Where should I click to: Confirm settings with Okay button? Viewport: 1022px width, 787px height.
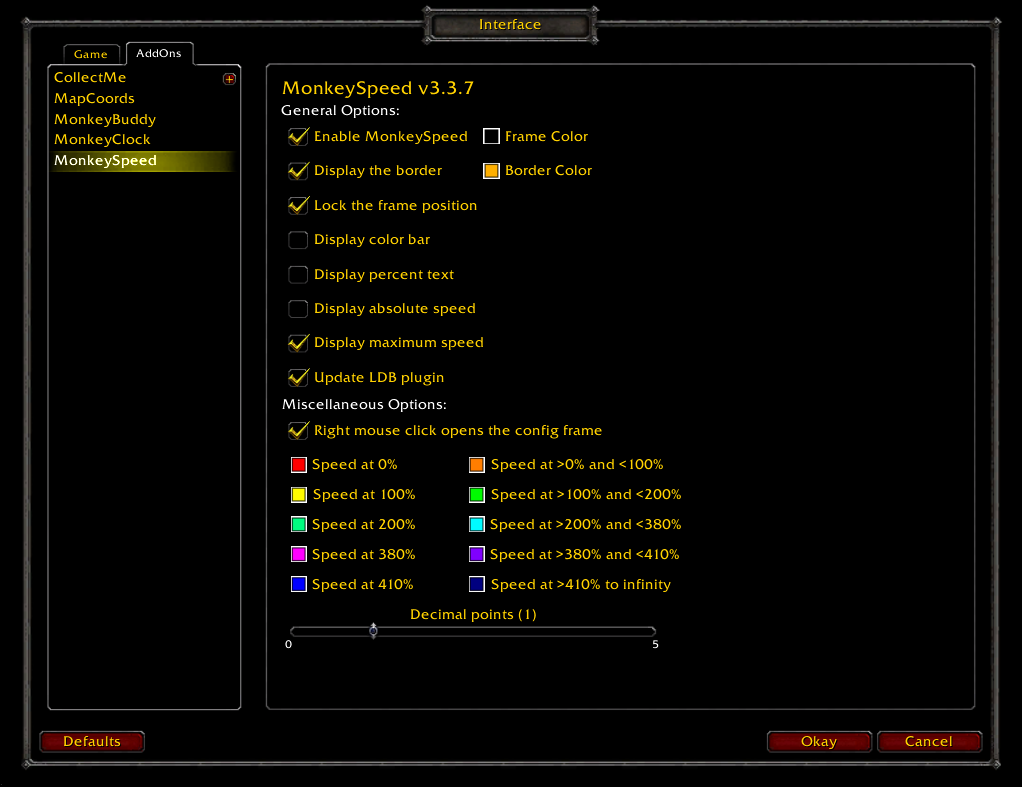819,741
